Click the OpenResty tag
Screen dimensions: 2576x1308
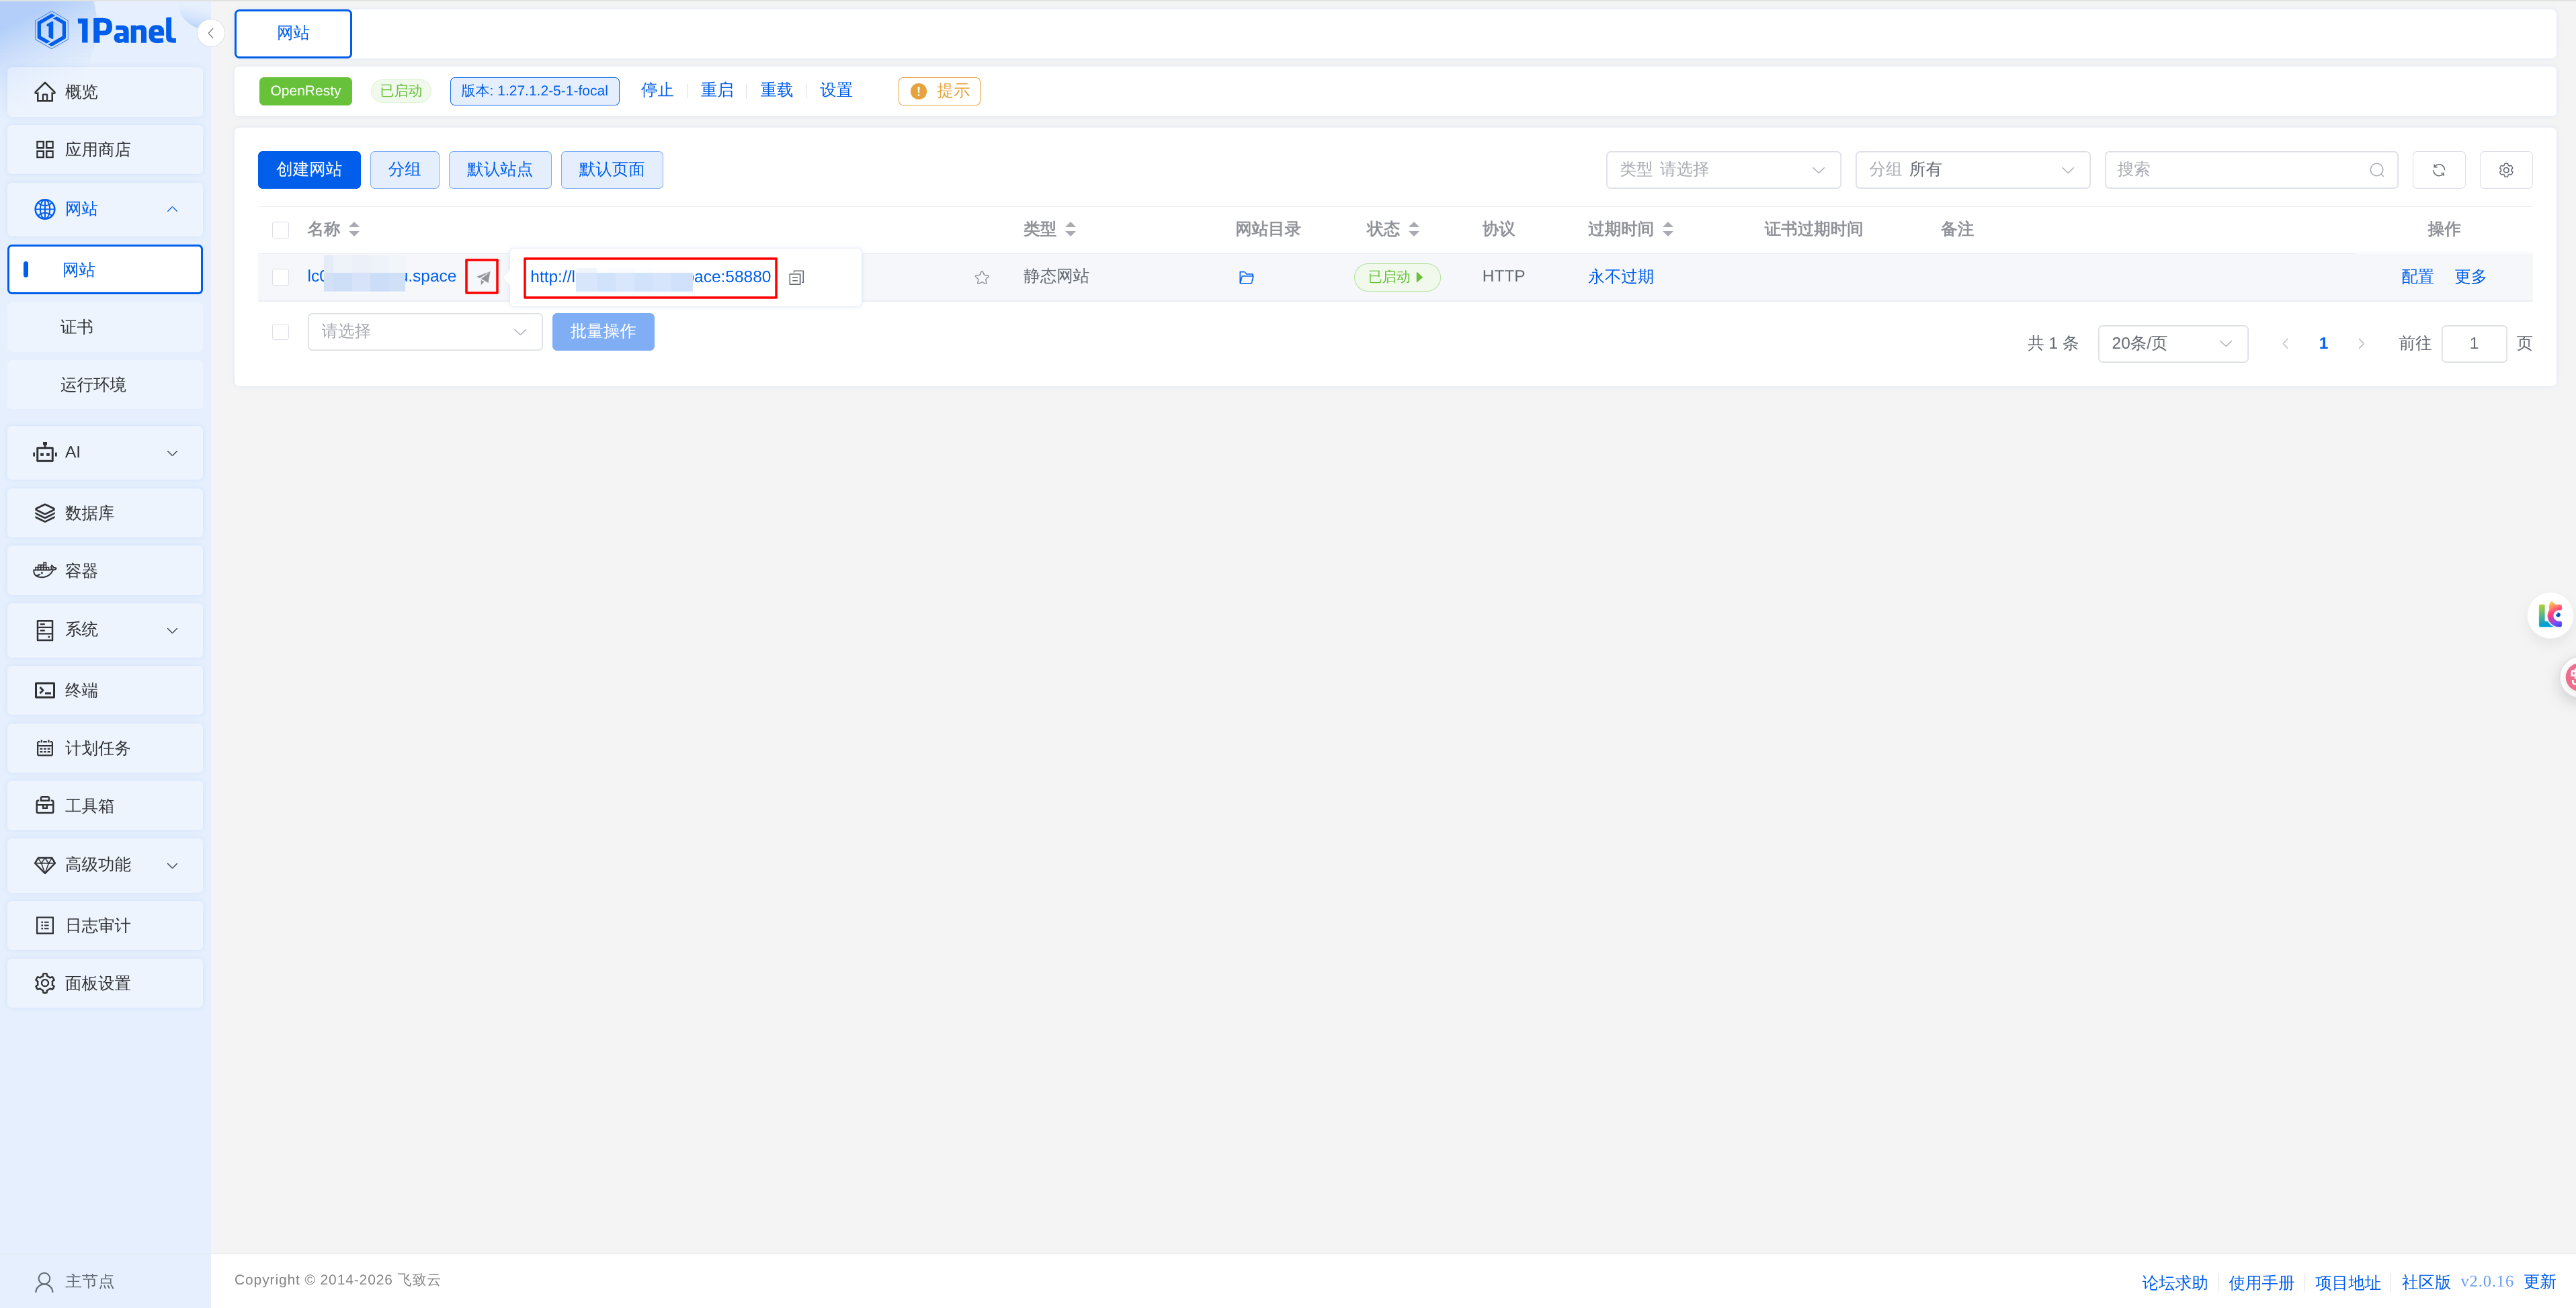pyautogui.click(x=305, y=91)
